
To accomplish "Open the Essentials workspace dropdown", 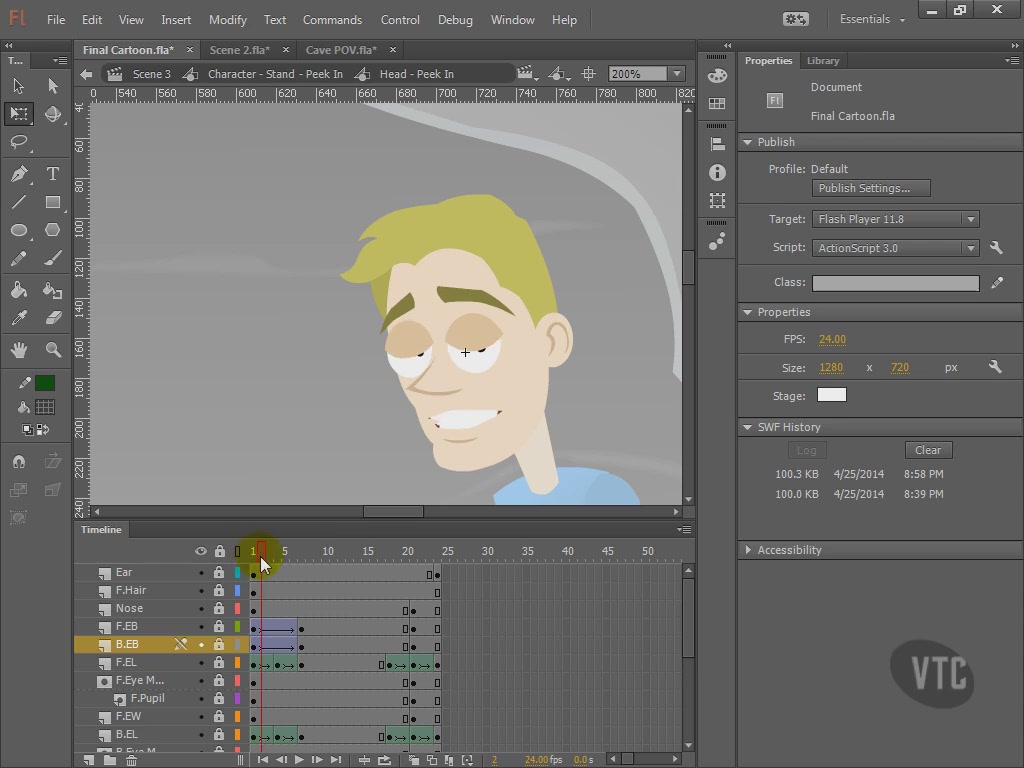I will (872, 20).
